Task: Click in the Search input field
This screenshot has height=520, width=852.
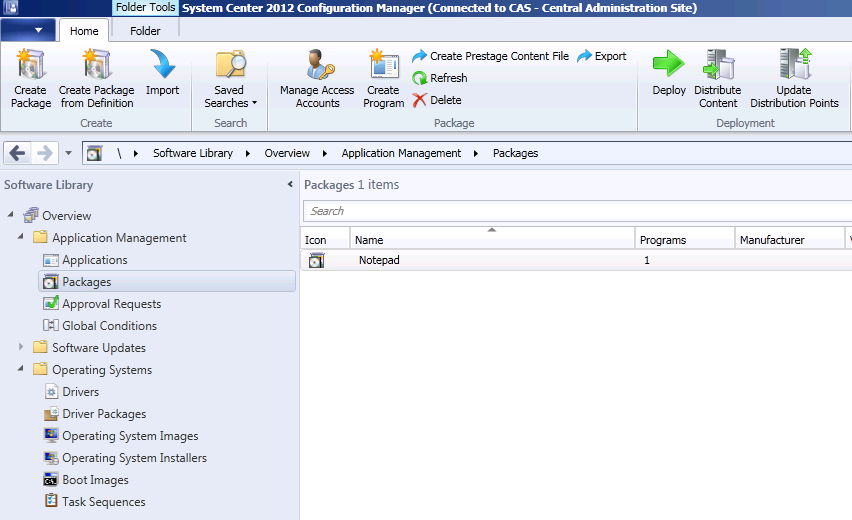Action: tap(575, 211)
